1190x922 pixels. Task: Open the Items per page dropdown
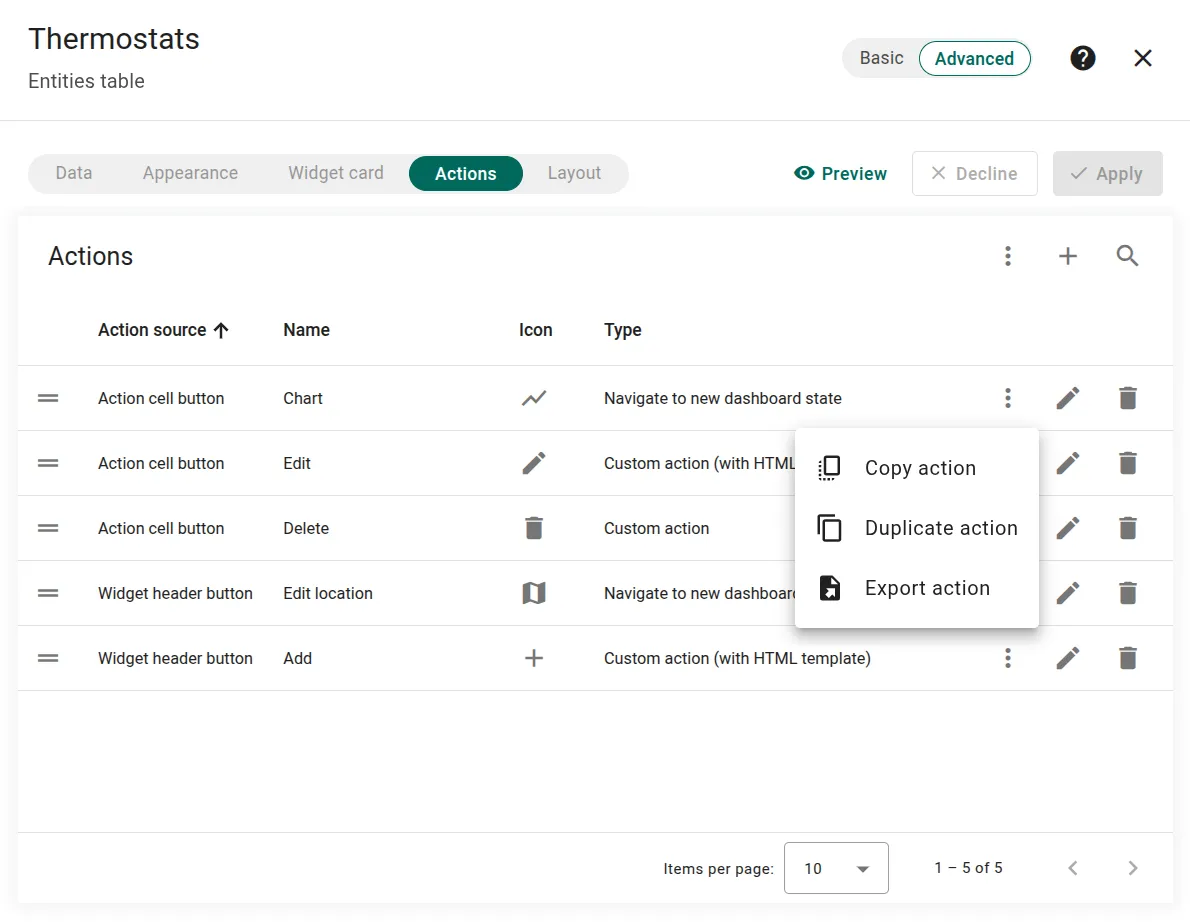[836, 868]
